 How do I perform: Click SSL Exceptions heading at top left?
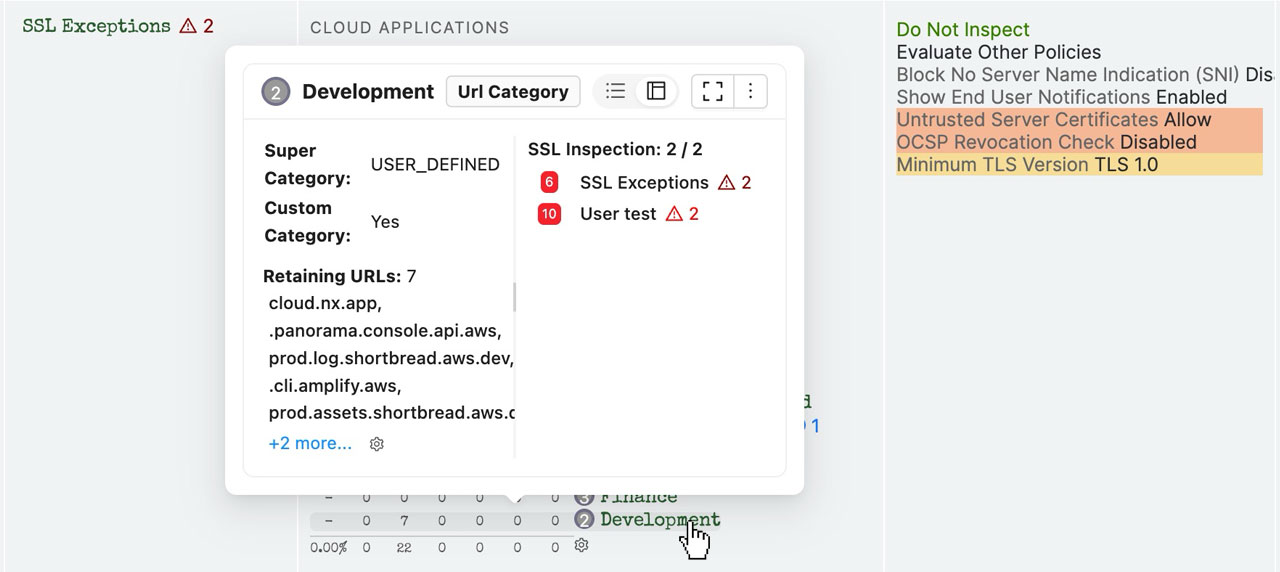tap(96, 26)
